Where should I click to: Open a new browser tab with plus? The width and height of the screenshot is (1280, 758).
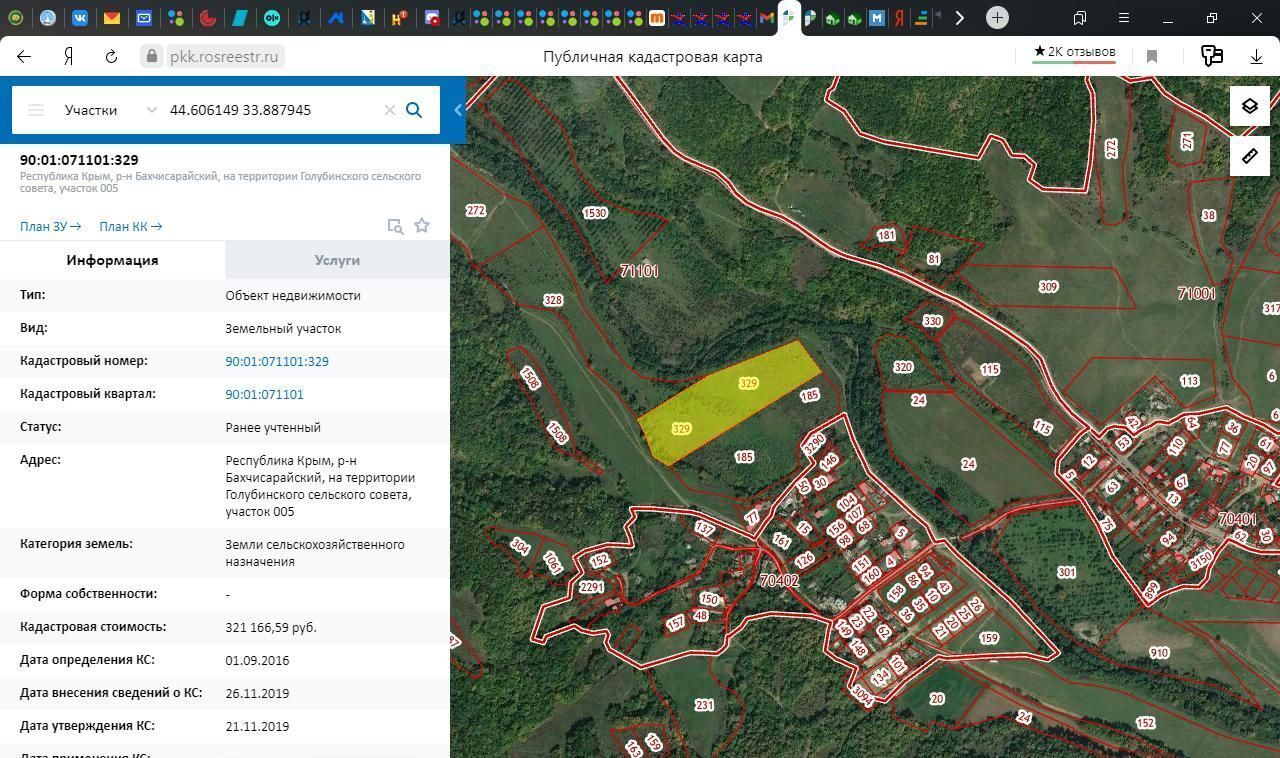pyautogui.click(x=997, y=18)
